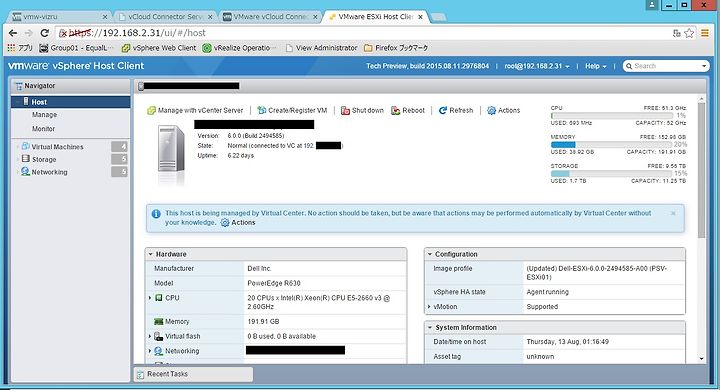Image resolution: width=720 pixels, height=390 pixels.
Task: Open Manage under Host
Action: pyautogui.click(x=45, y=115)
